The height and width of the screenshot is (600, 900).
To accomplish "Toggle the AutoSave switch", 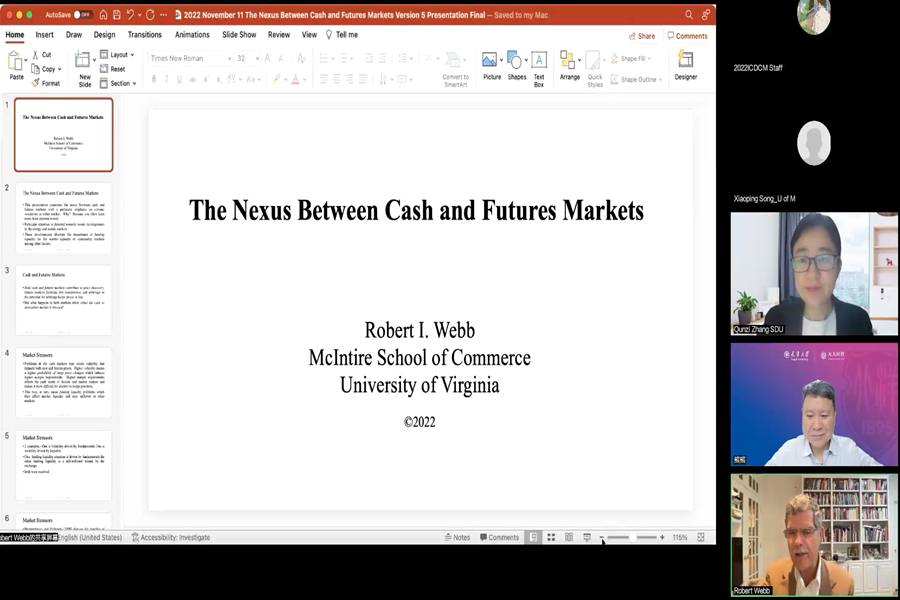I will (x=82, y=15).
